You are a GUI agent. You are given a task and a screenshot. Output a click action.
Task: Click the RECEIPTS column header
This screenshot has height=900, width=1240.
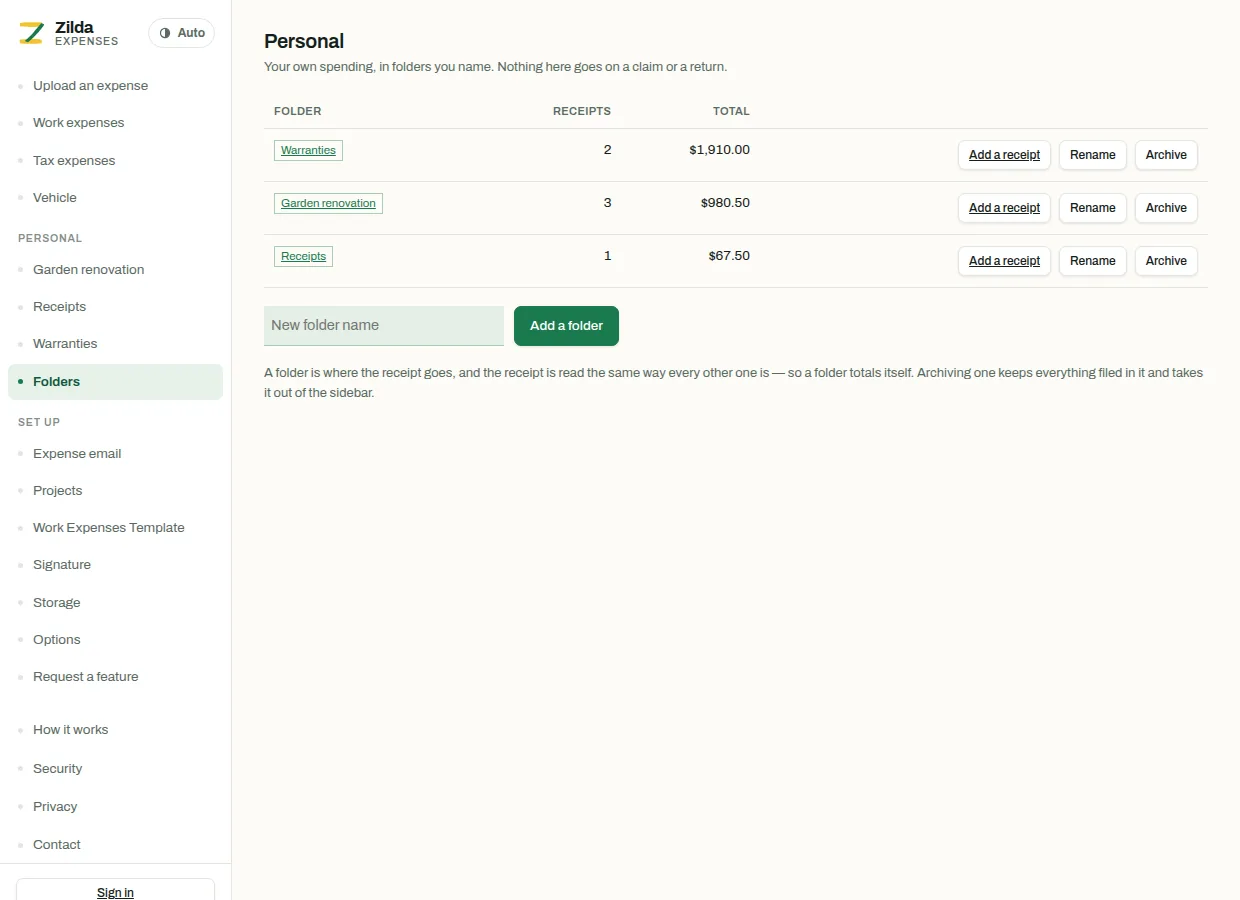[582, 111]
